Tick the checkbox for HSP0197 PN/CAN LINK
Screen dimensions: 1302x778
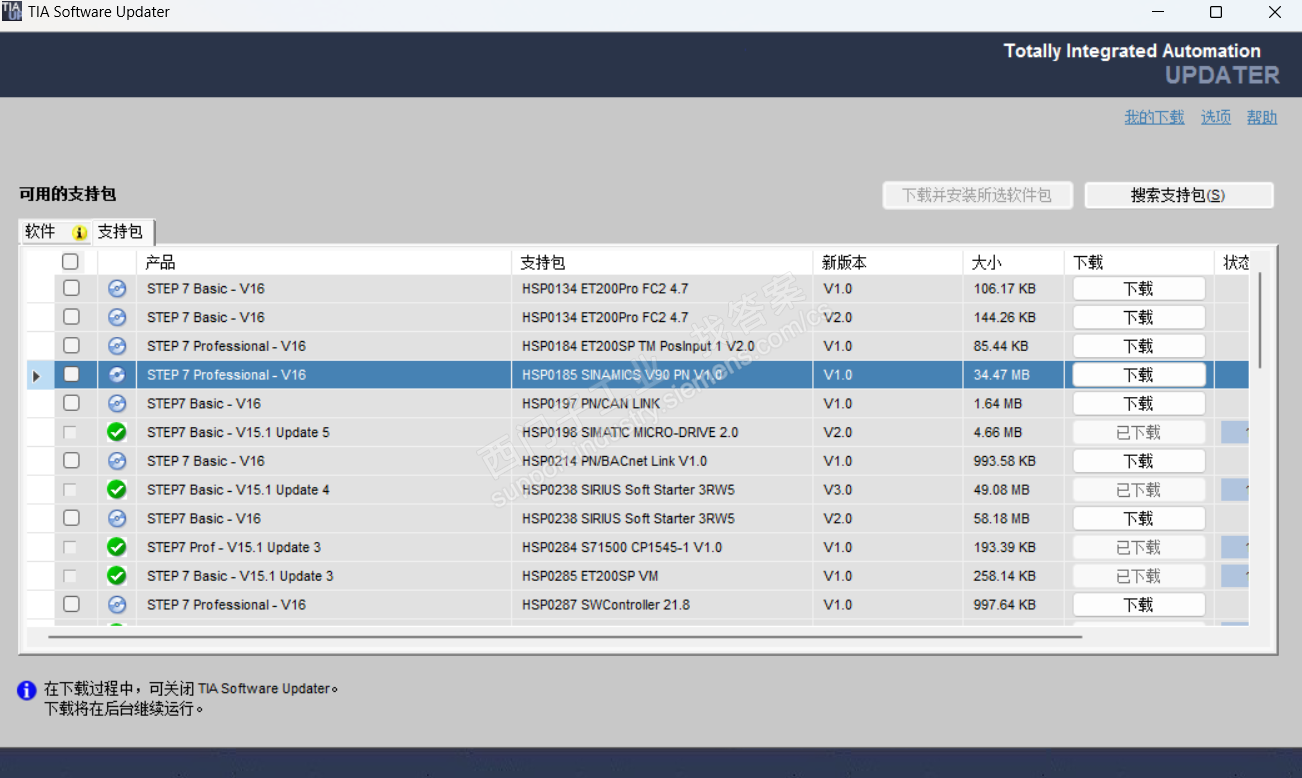[71, 403]
